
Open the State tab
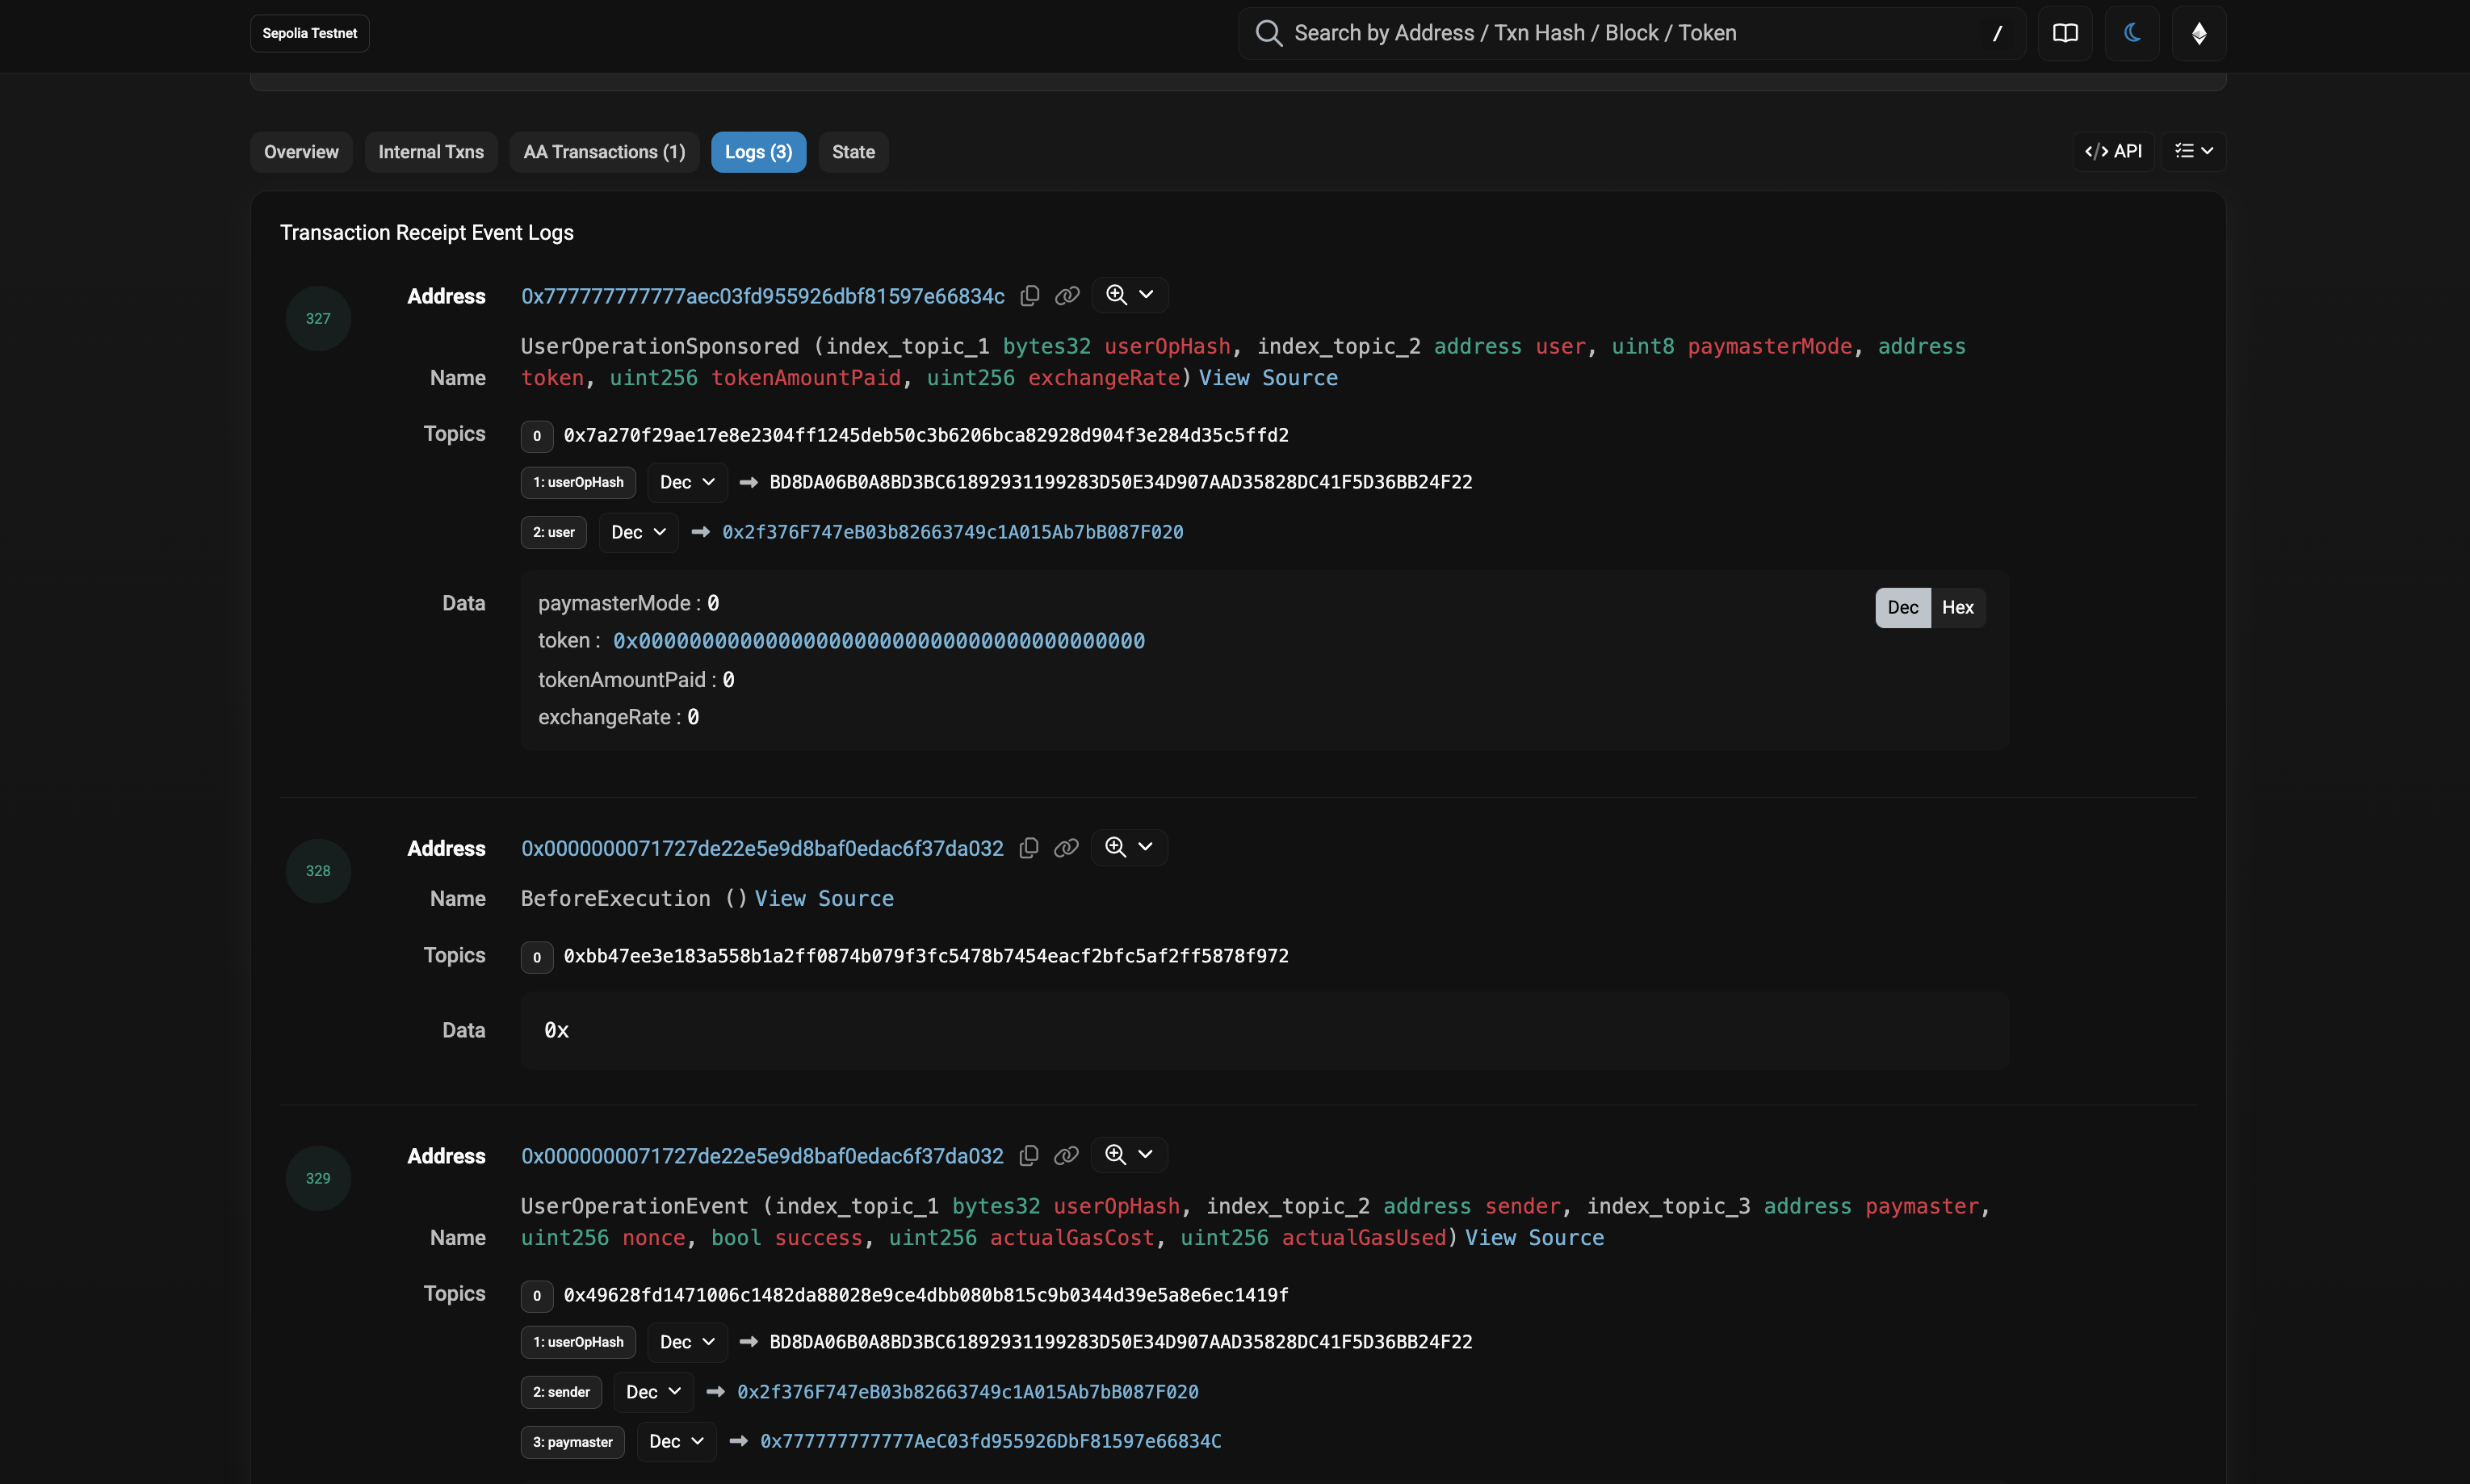[x=852, y=151]
